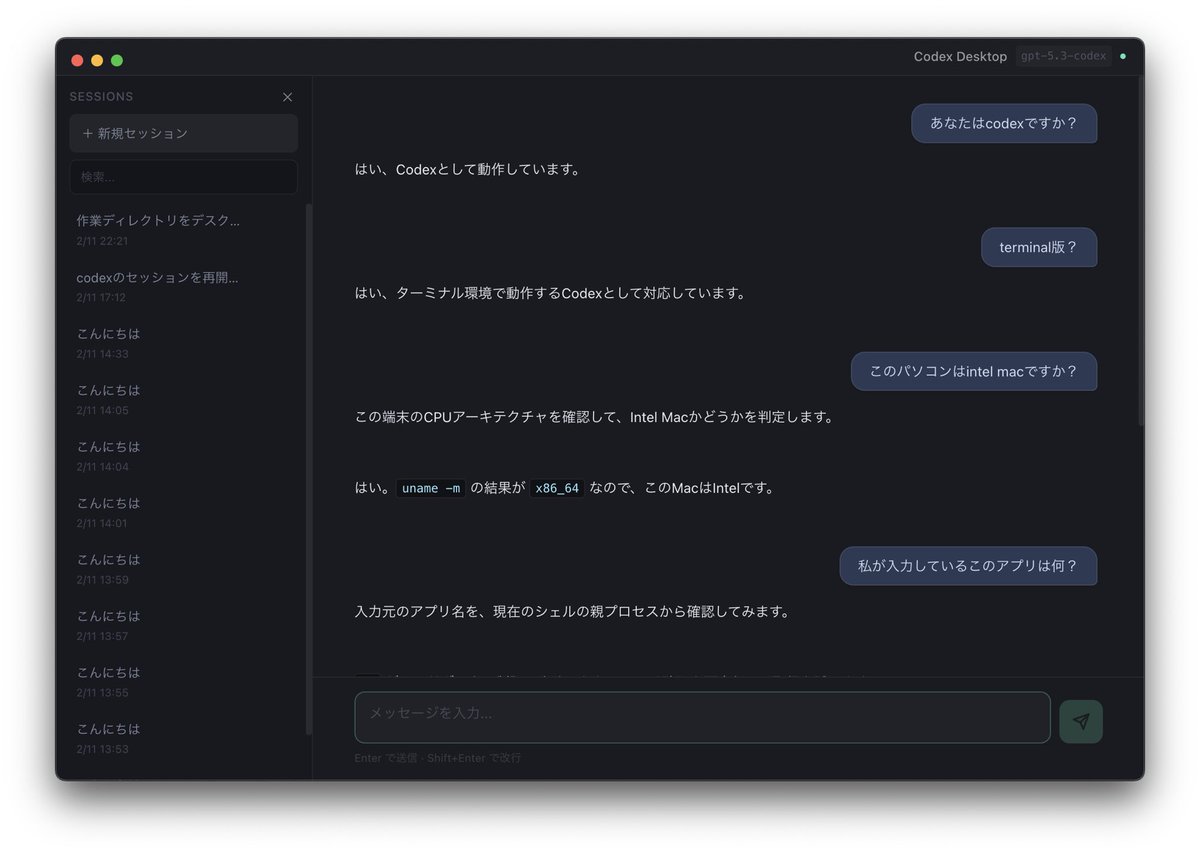
Task: Open the こんにちは session from 2/11 14:01
Action: coord(184,512)
